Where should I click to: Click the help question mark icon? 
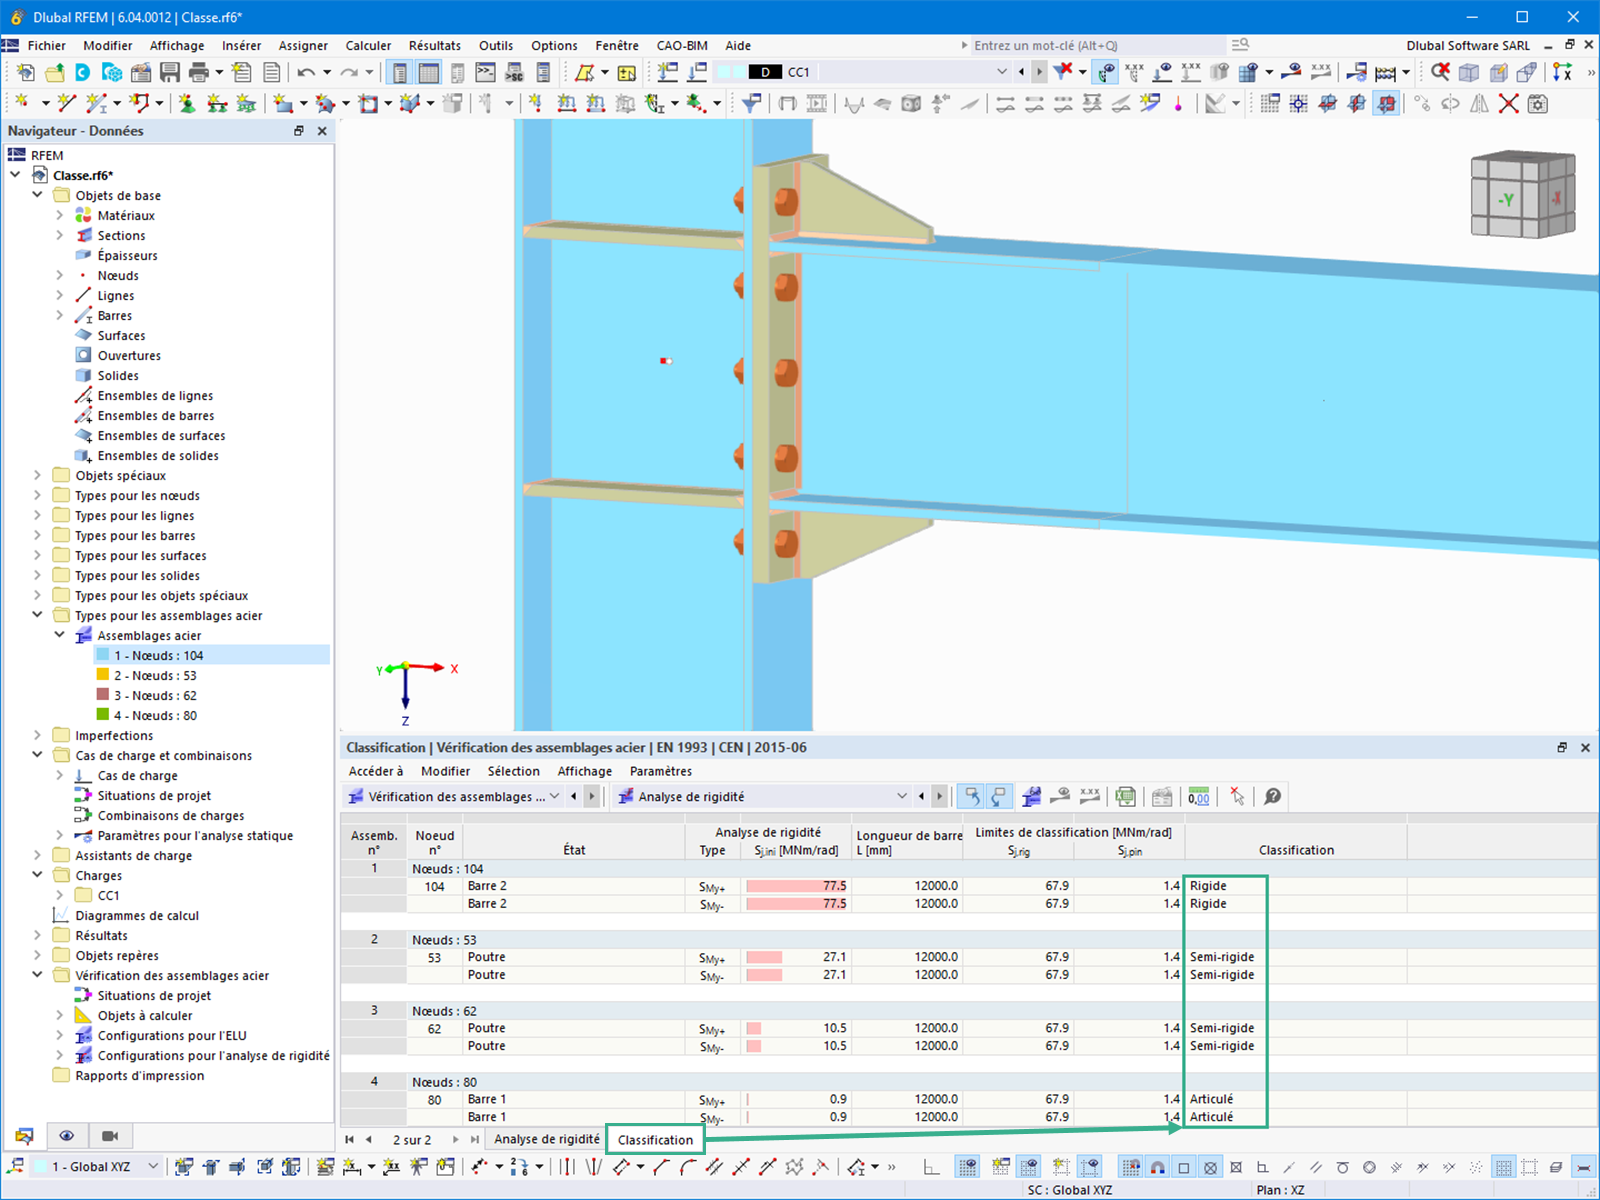1273,797
